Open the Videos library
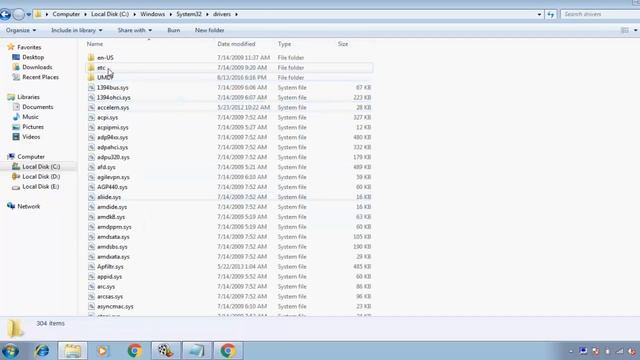 (31, 137)
